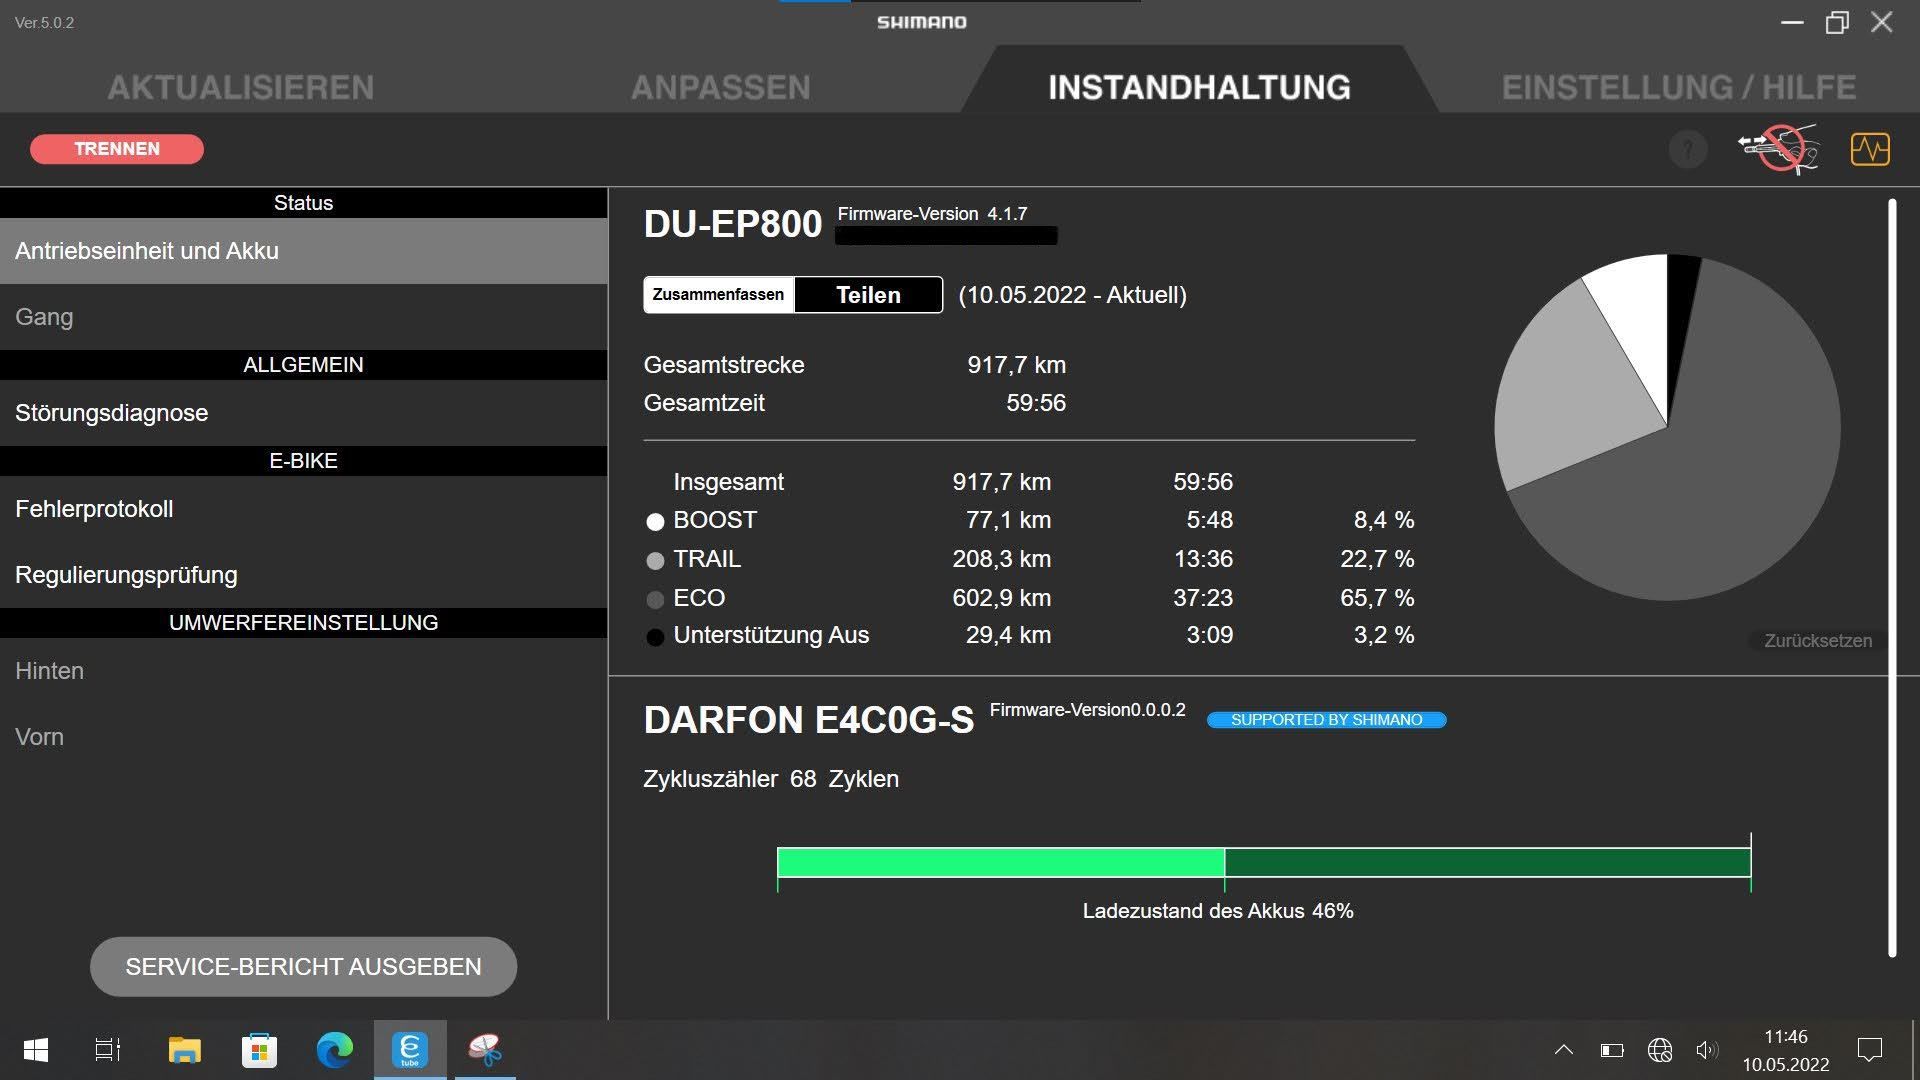Switch to E-Tube Project taskbar app
The height and width of the screenshot is (1080, 1920).
point(410,1050)
